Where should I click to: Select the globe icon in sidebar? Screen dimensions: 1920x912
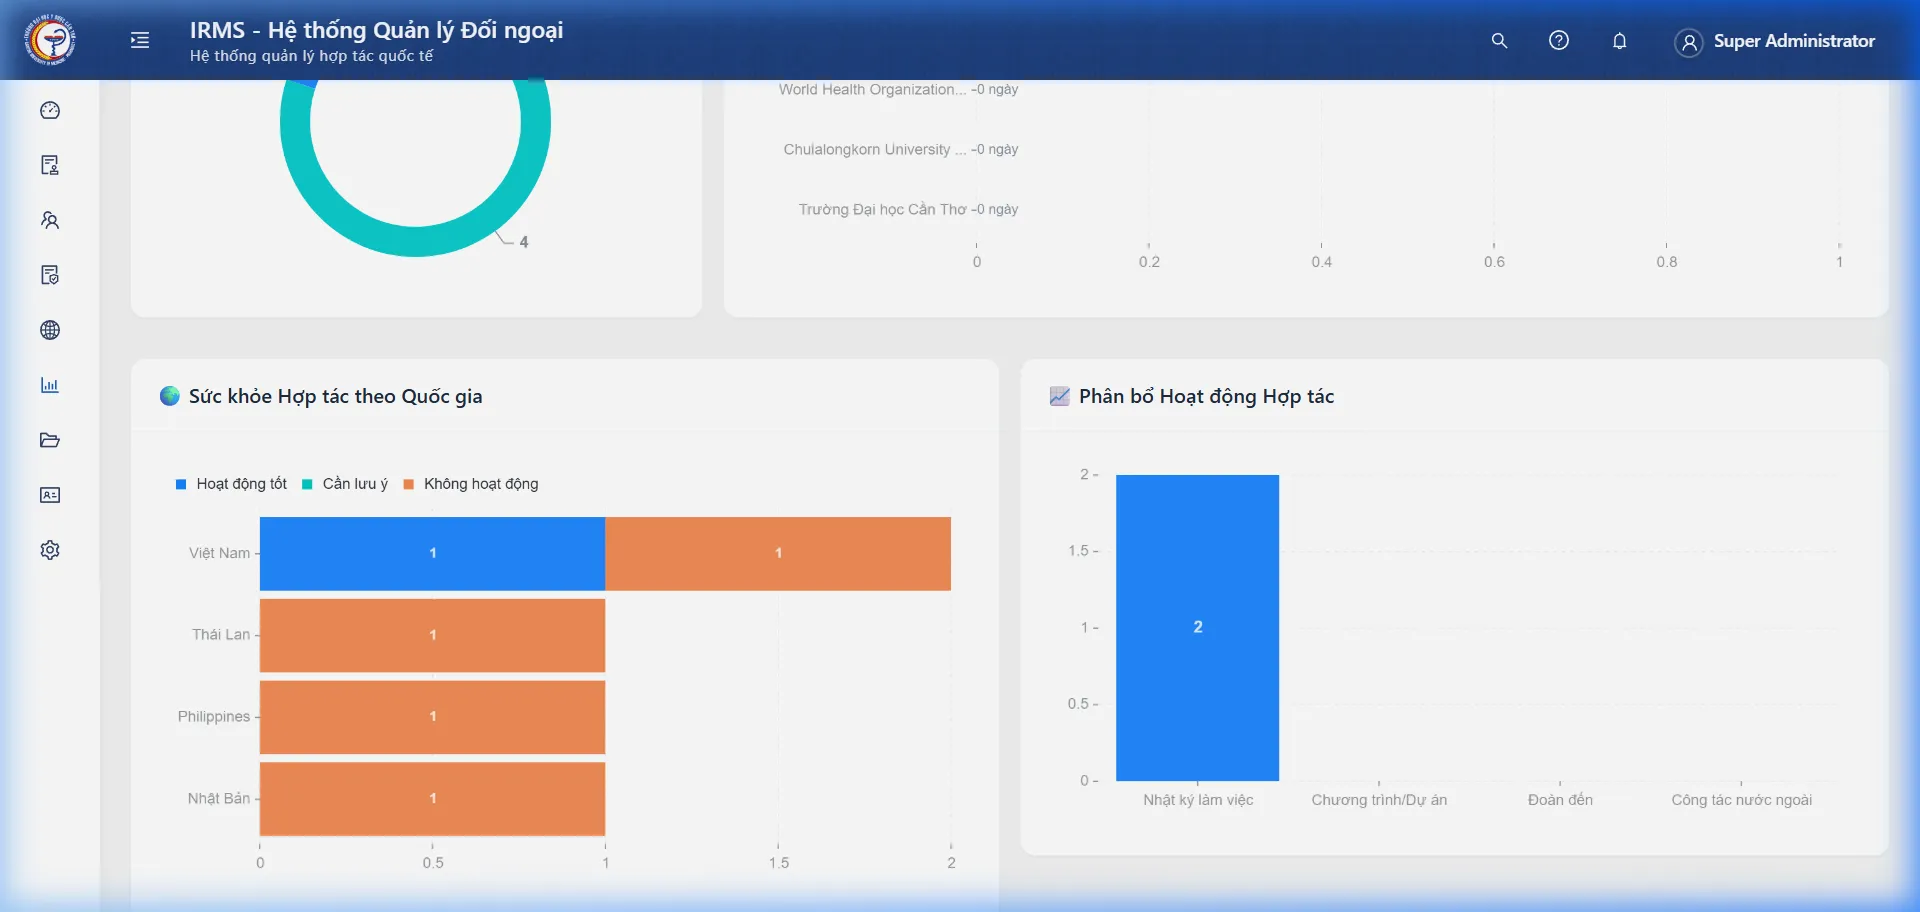pyautogui.click(x=50, y=331)
